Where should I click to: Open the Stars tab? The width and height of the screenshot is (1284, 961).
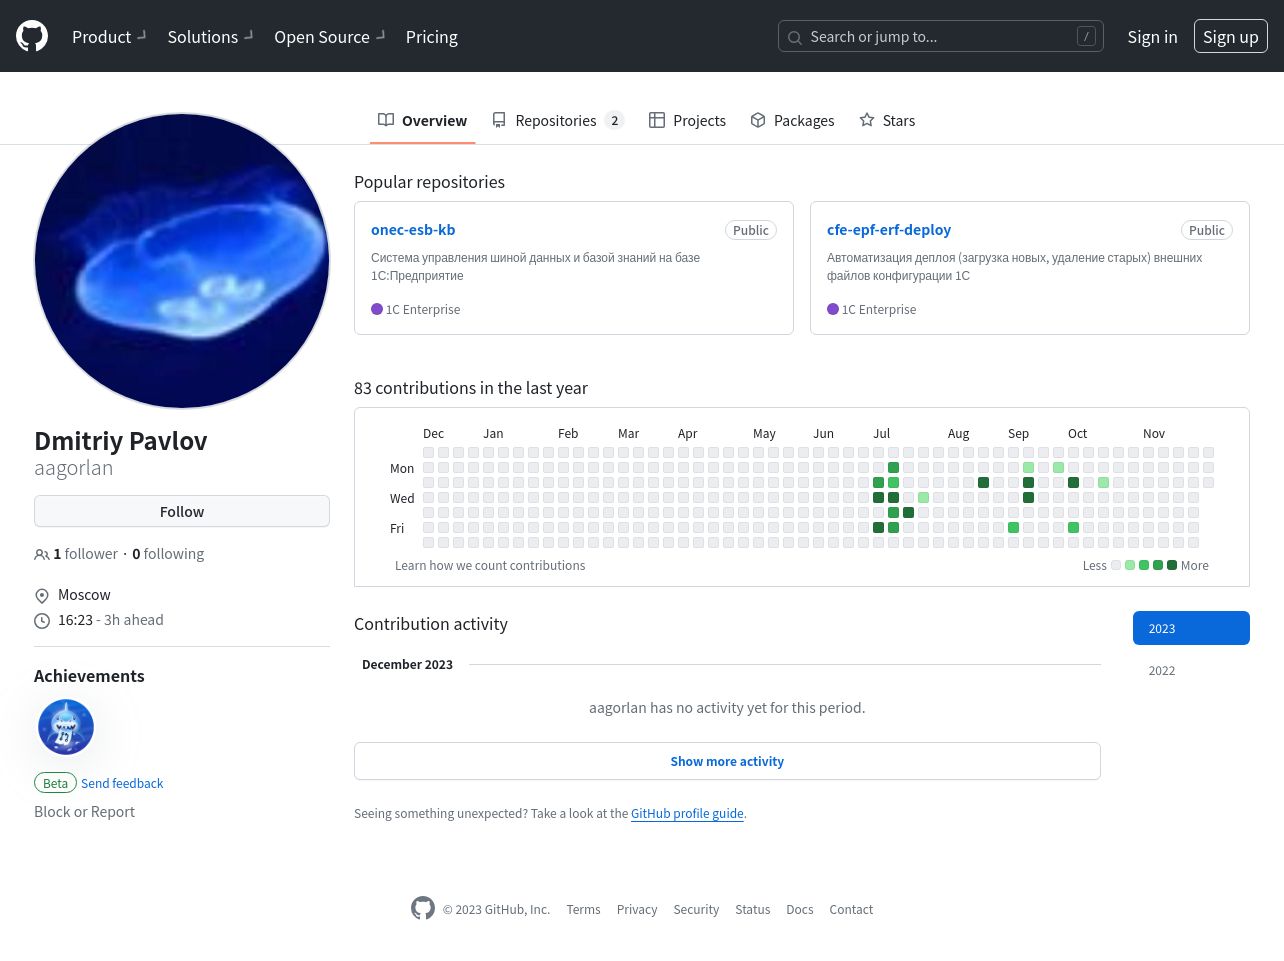[887, 121]
